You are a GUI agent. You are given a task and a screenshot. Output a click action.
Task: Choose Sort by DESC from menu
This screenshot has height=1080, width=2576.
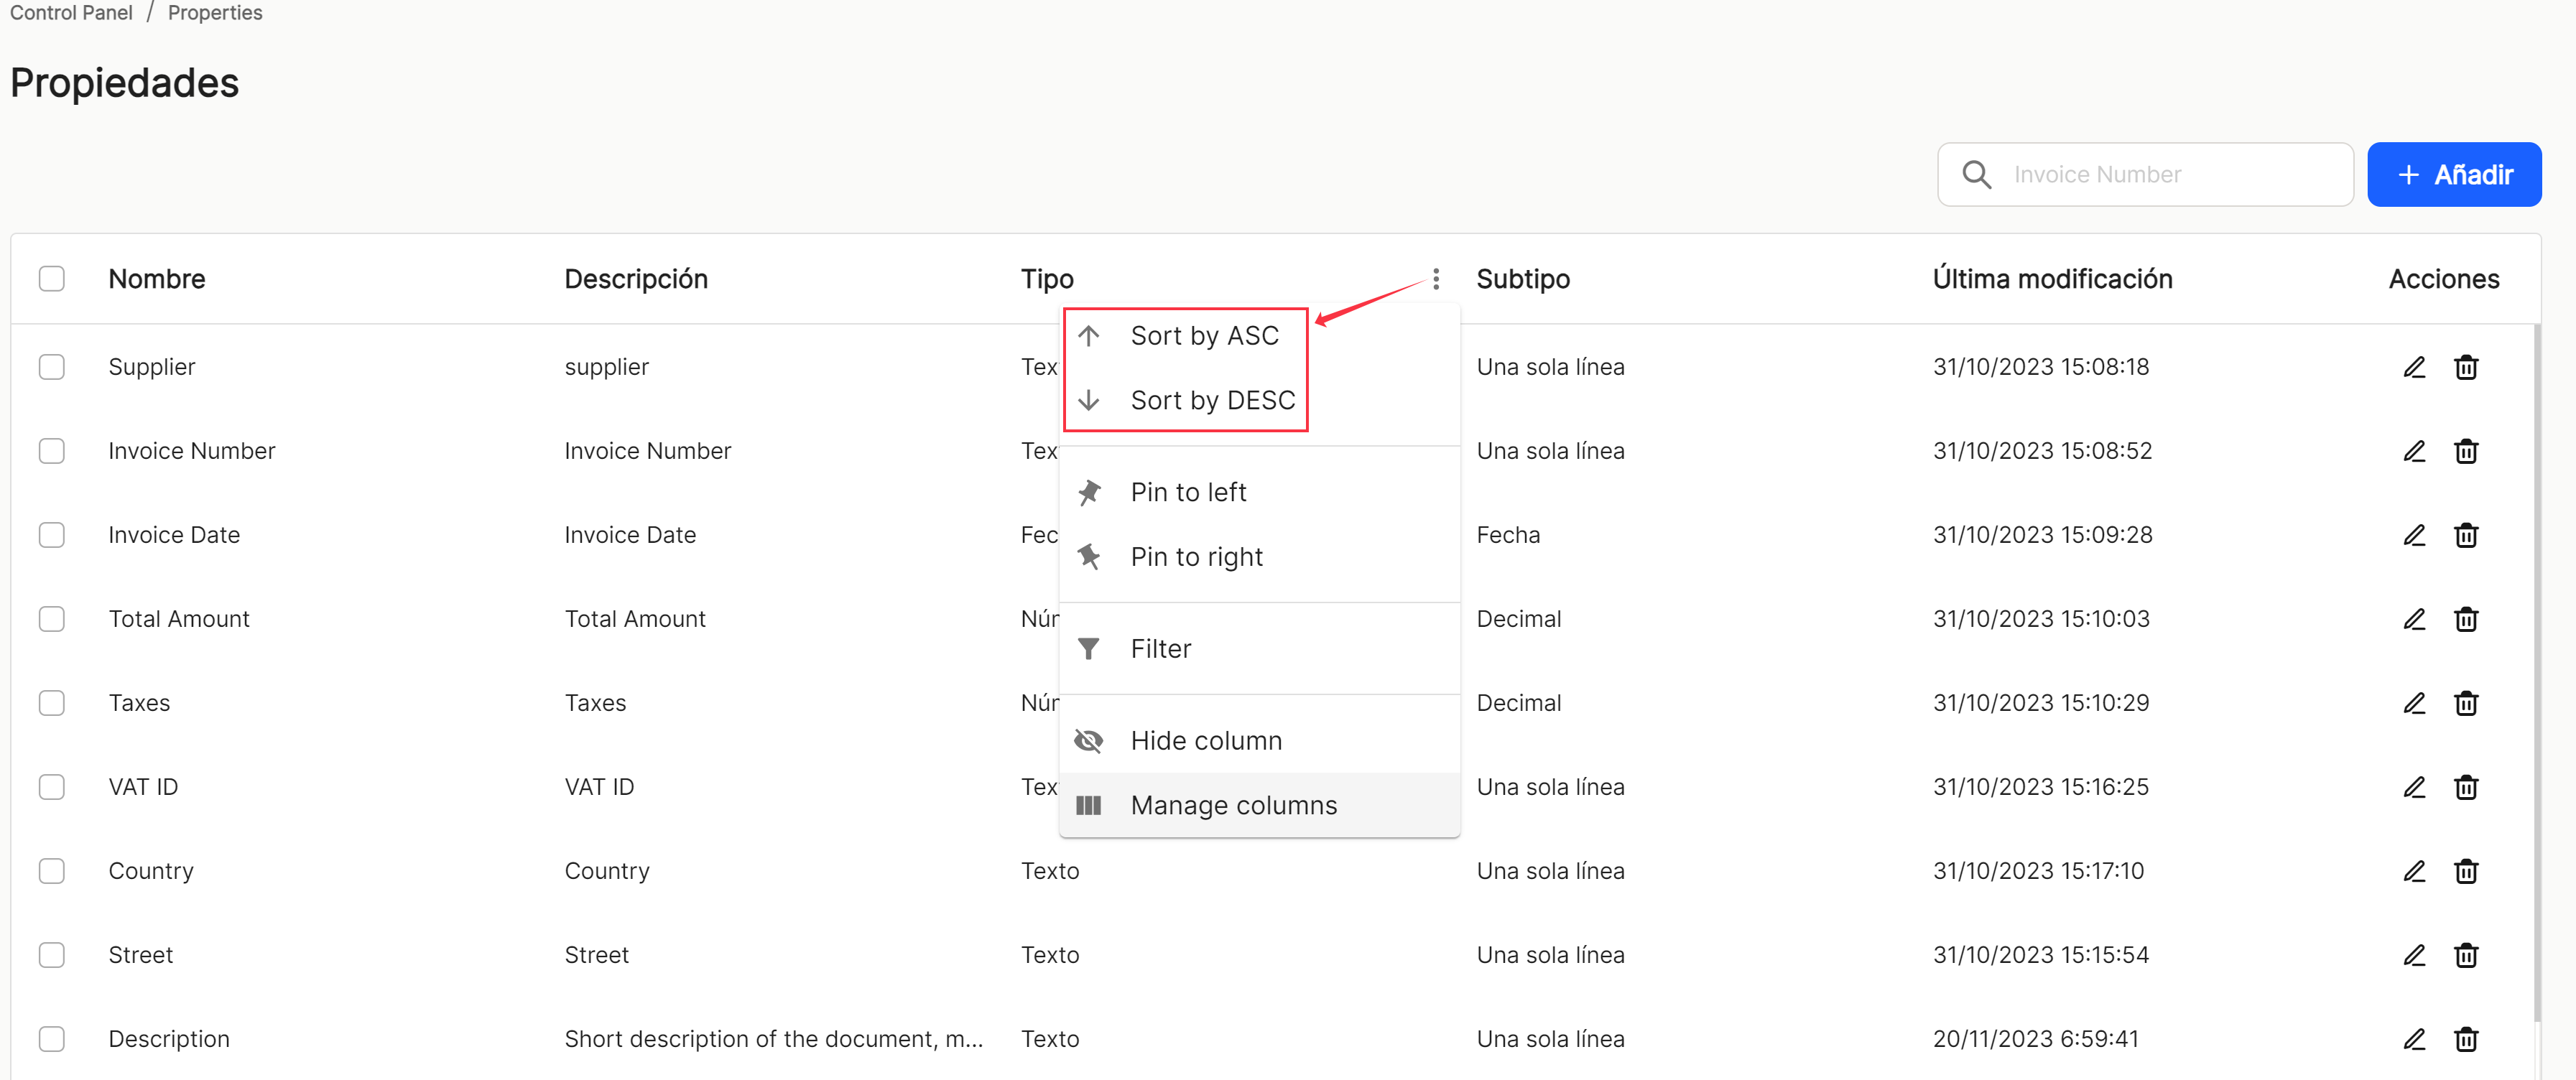pos(1259,400)
